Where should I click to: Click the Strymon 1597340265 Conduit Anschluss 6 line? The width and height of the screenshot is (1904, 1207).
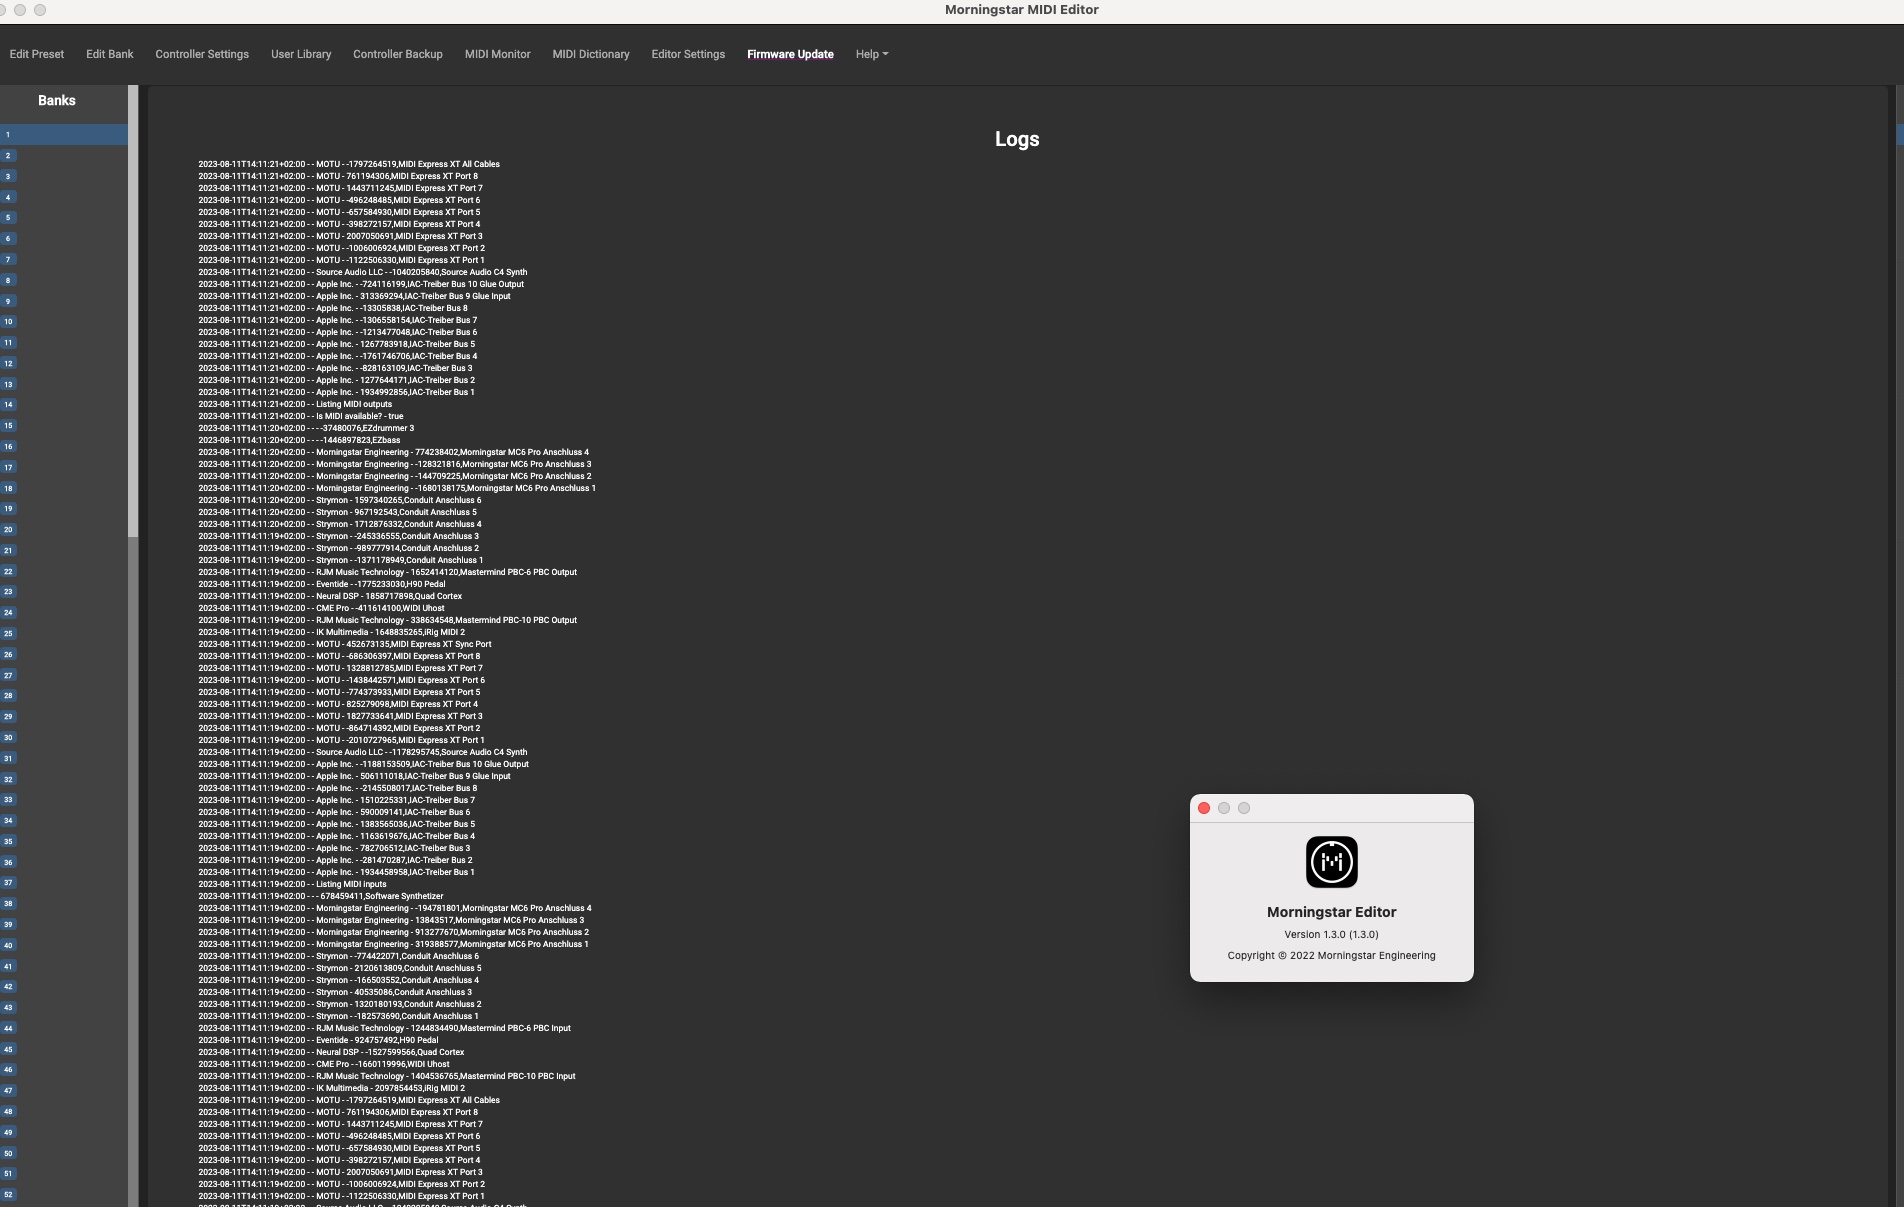pos(340,500)
